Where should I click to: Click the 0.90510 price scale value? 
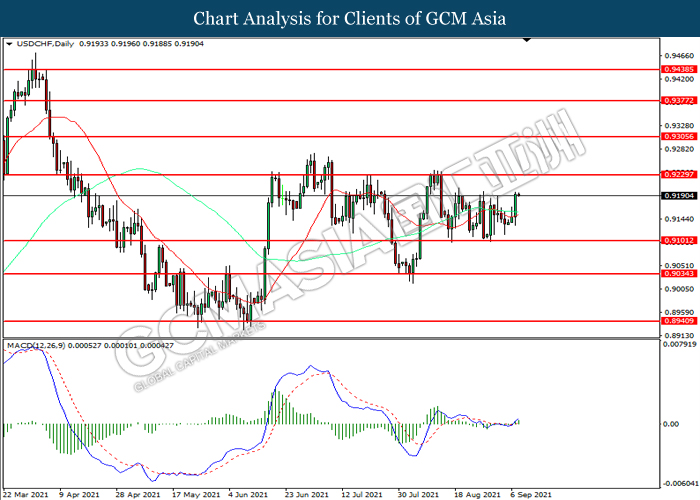(679, 266)
